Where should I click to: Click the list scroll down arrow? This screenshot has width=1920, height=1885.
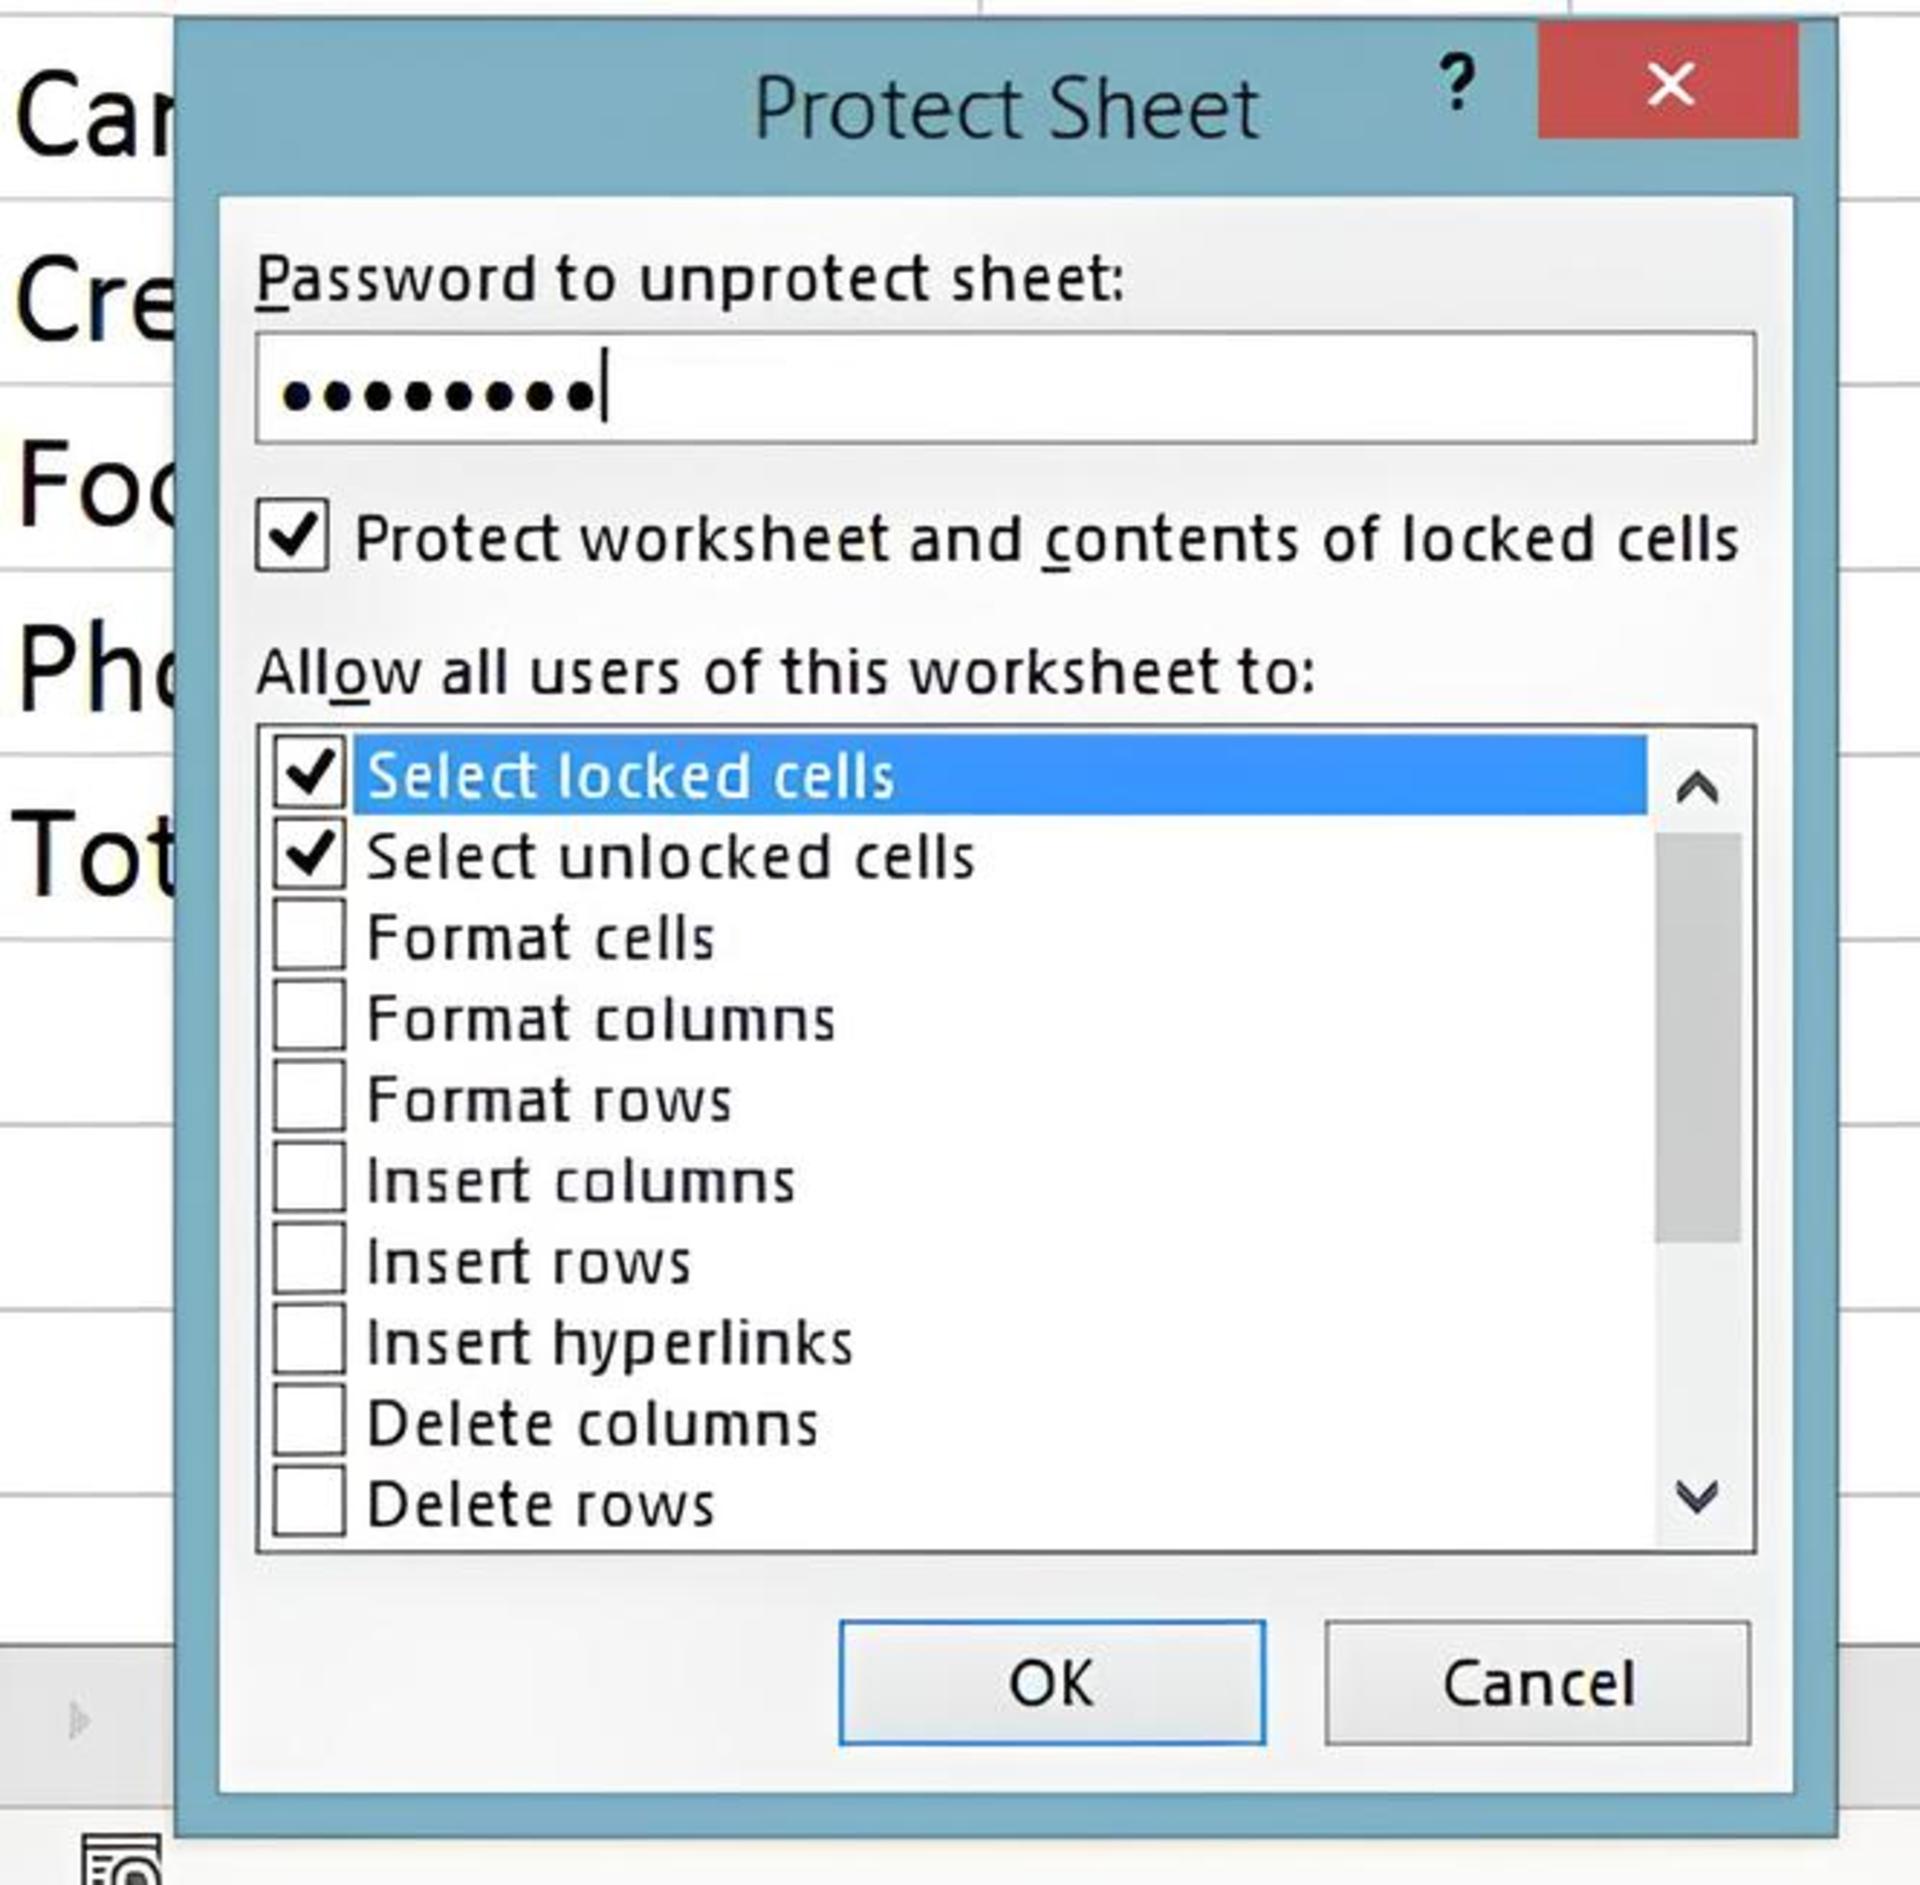tap(1697, 1496)
